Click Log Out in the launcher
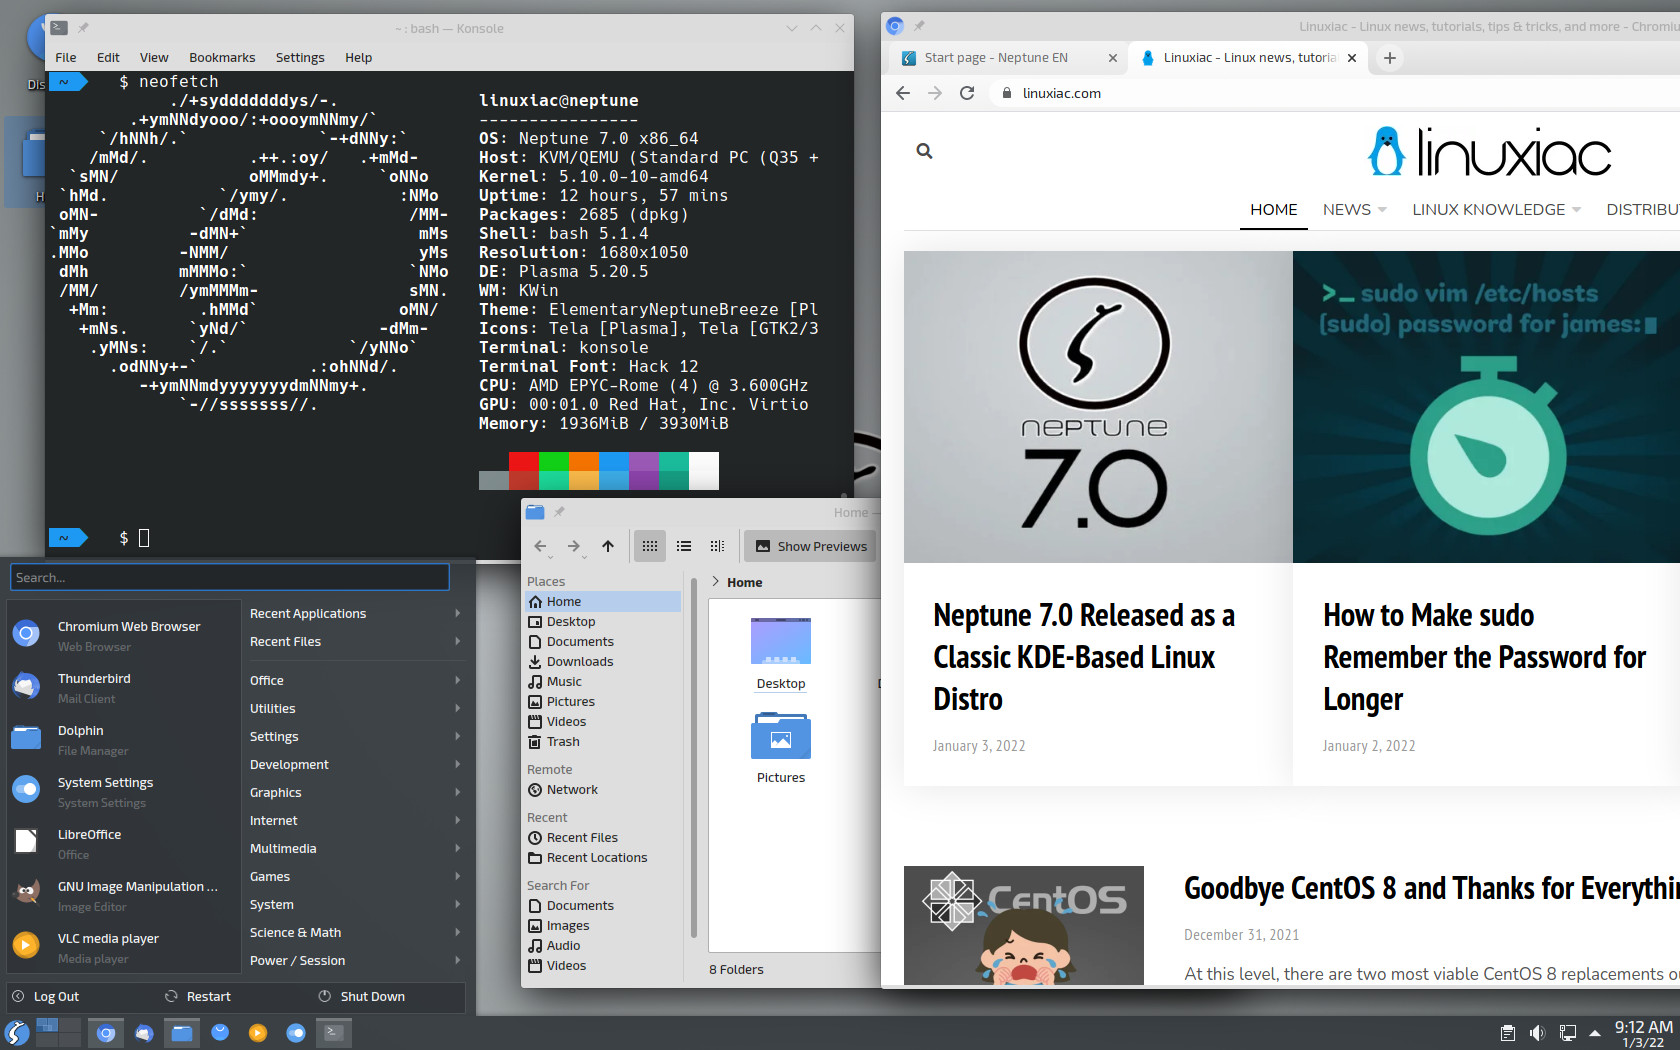1680x1050 pixels. (46, 996)
